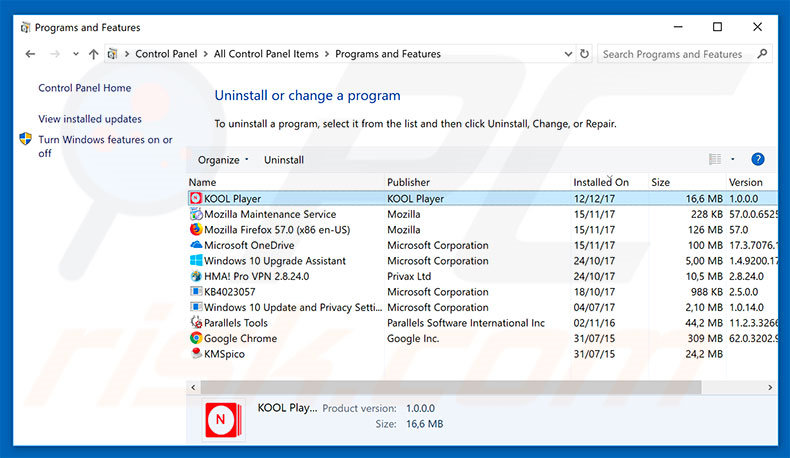
Task: Click the search magnifier icon
Action: [762, 53]
